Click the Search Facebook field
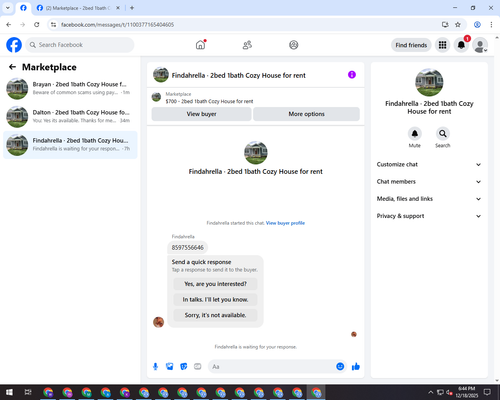Image resolution: width=500 pixels, height=400 pixels. tap(80, 45)
